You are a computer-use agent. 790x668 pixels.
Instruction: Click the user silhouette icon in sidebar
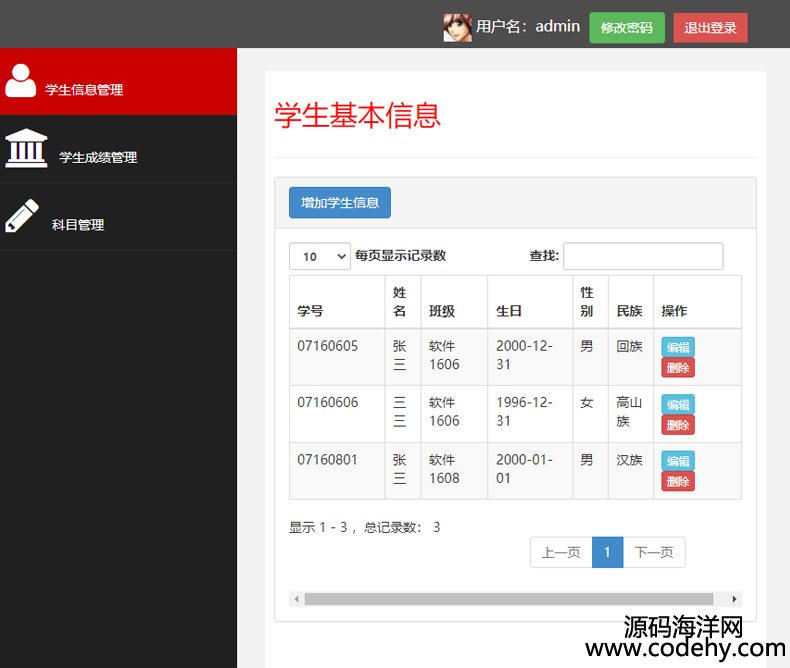coord(21,81)
